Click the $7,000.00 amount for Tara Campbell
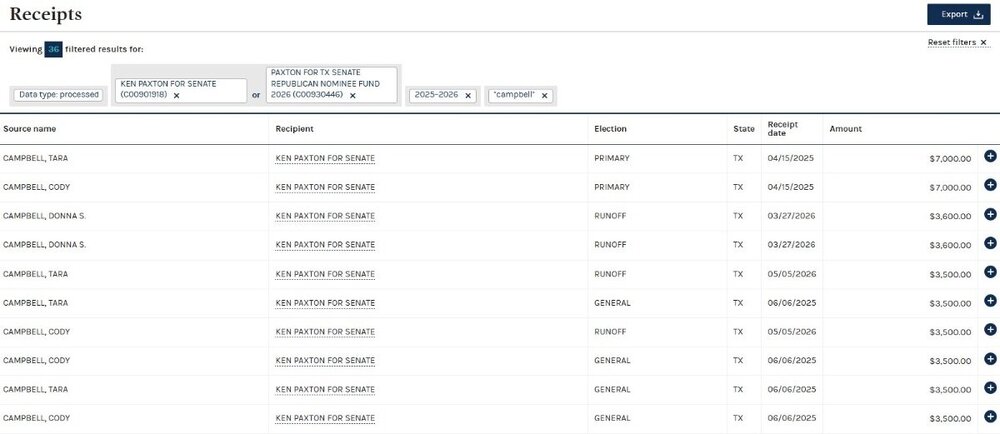Viewport: 1000px width, 434px height. [950, 159]
